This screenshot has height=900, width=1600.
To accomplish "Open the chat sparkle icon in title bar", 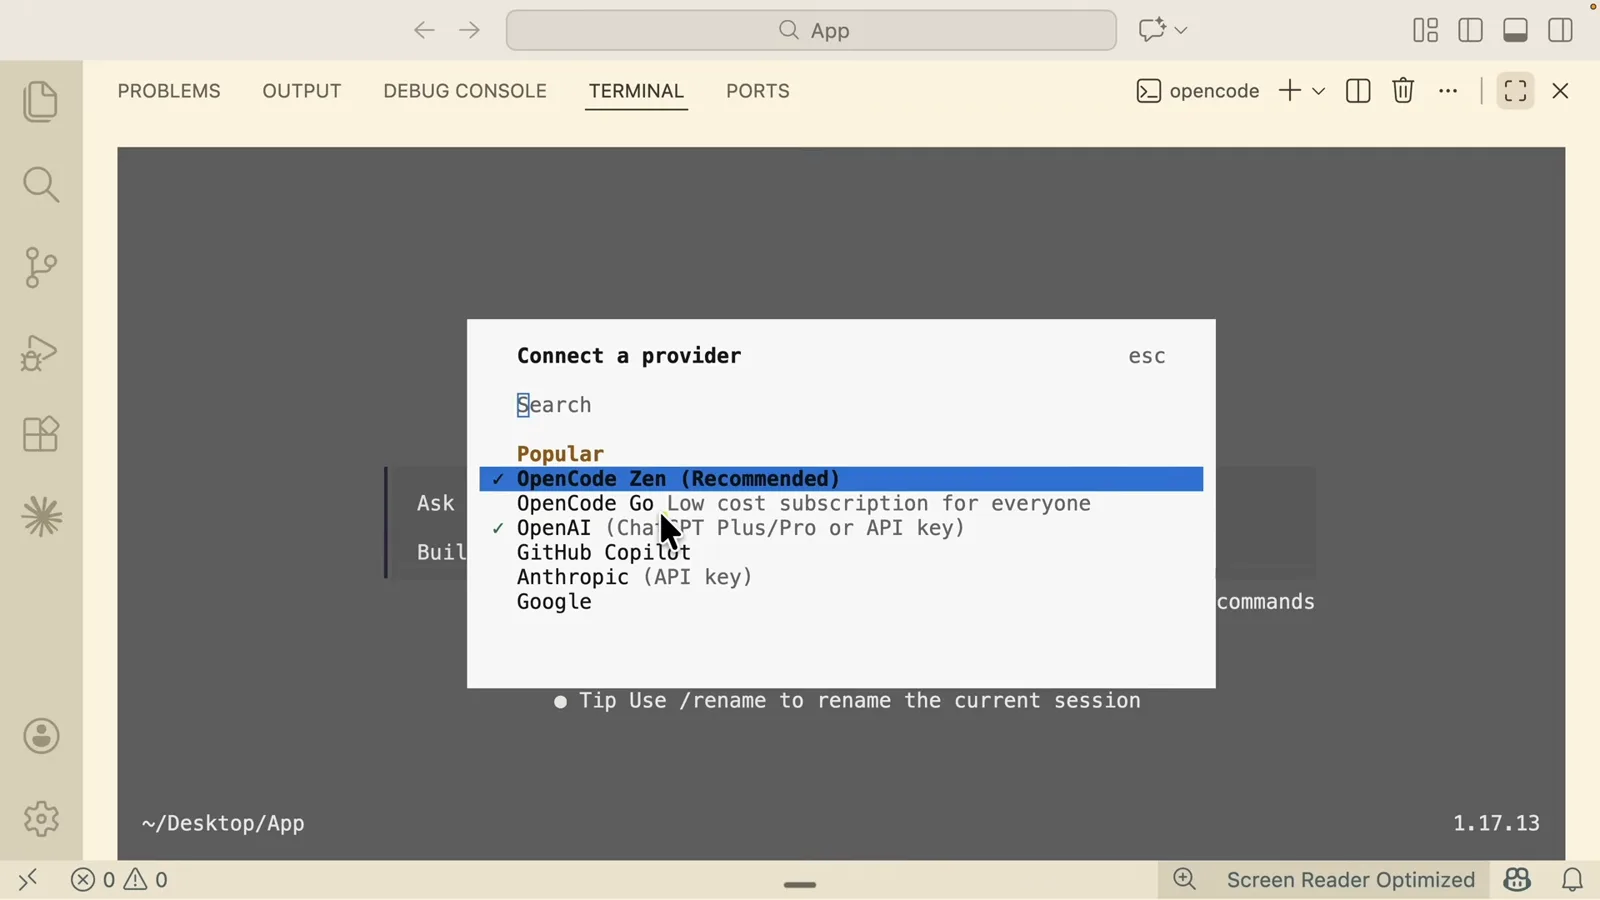I will click(1152, 30).
